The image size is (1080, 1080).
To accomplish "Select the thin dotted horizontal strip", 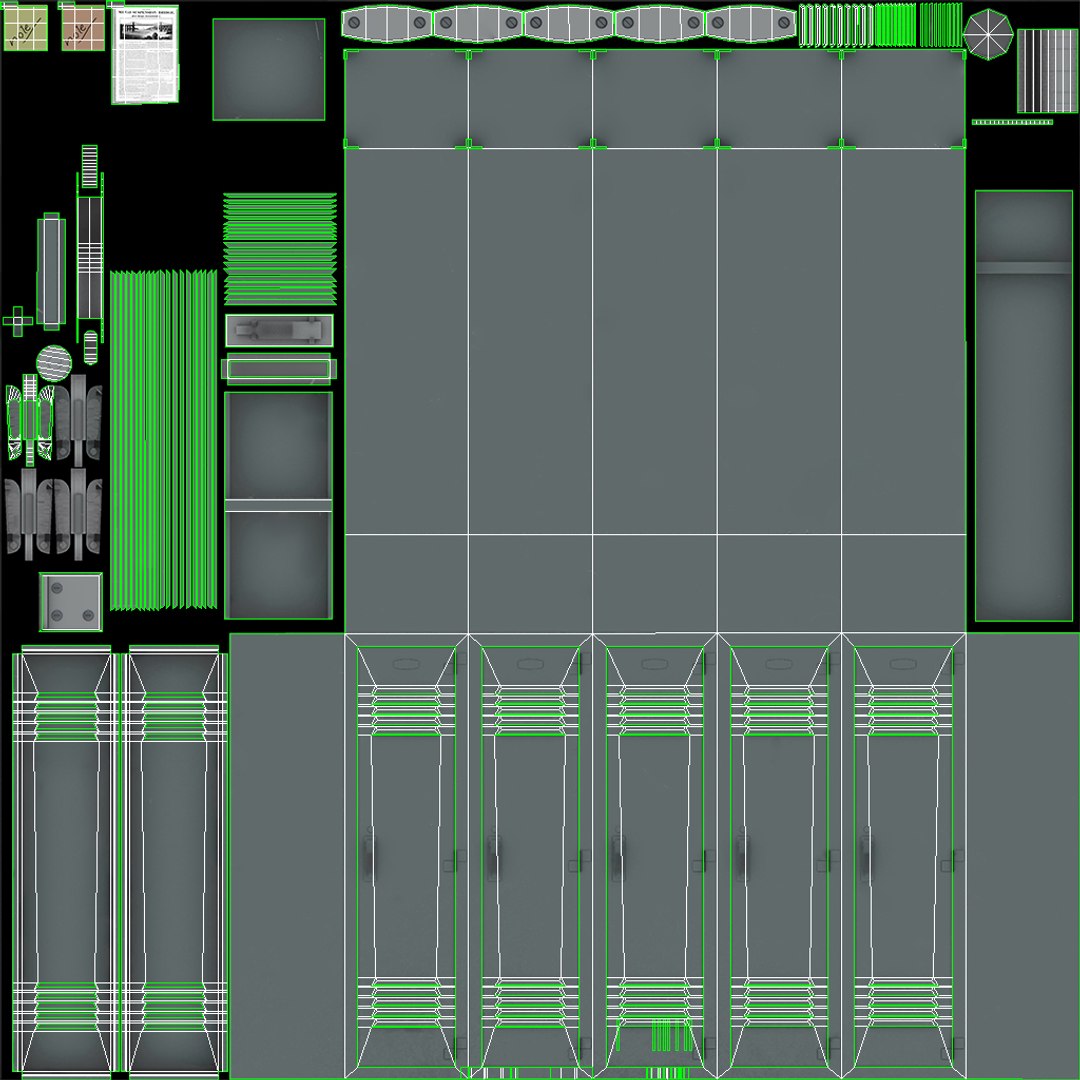I will [x=1012, y=123].
